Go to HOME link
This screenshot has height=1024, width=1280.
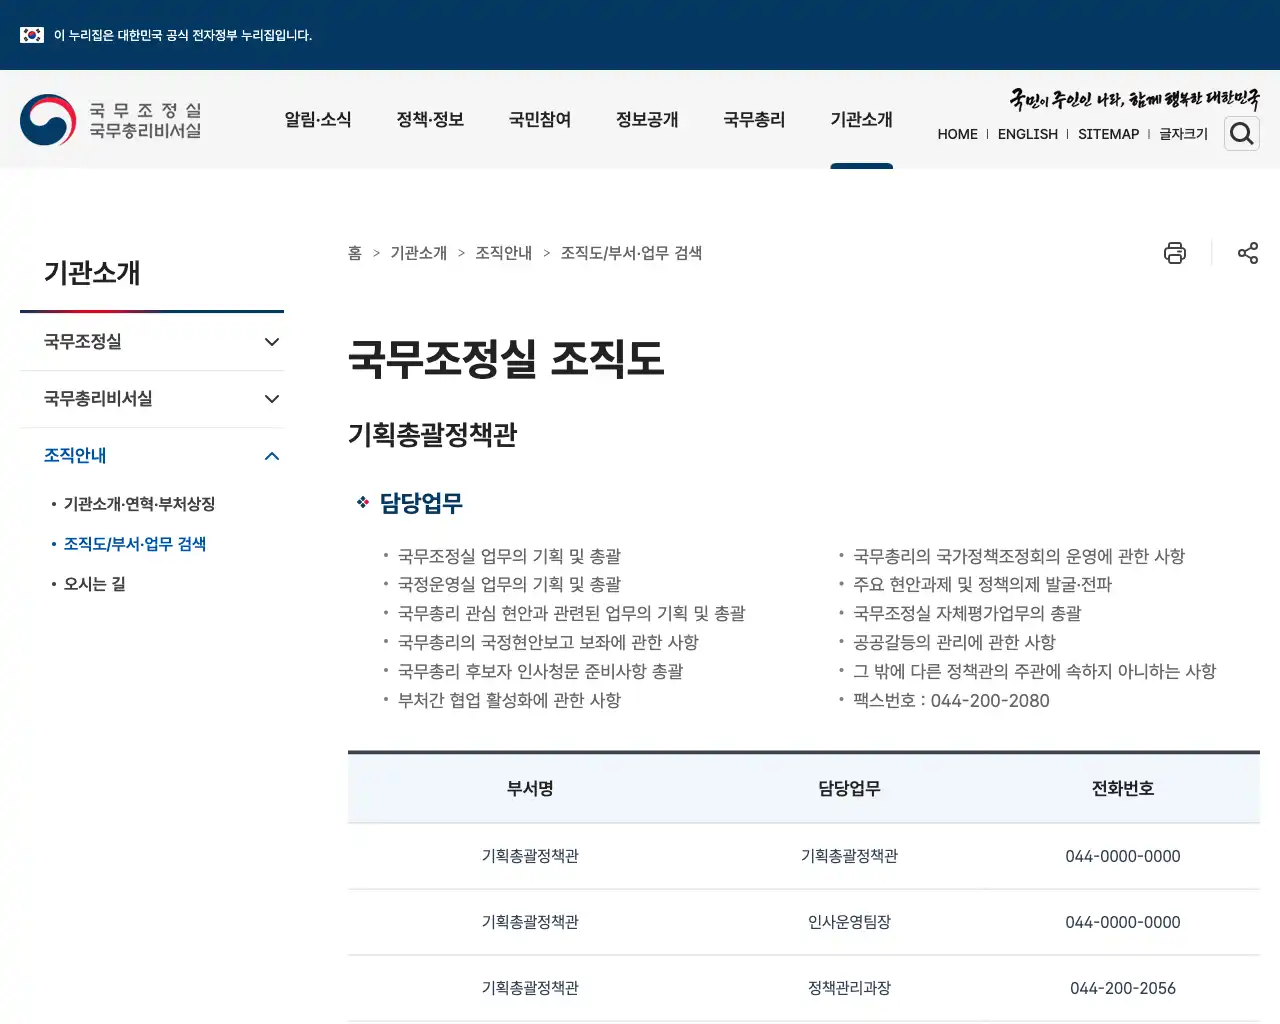(x=957, y=134)
